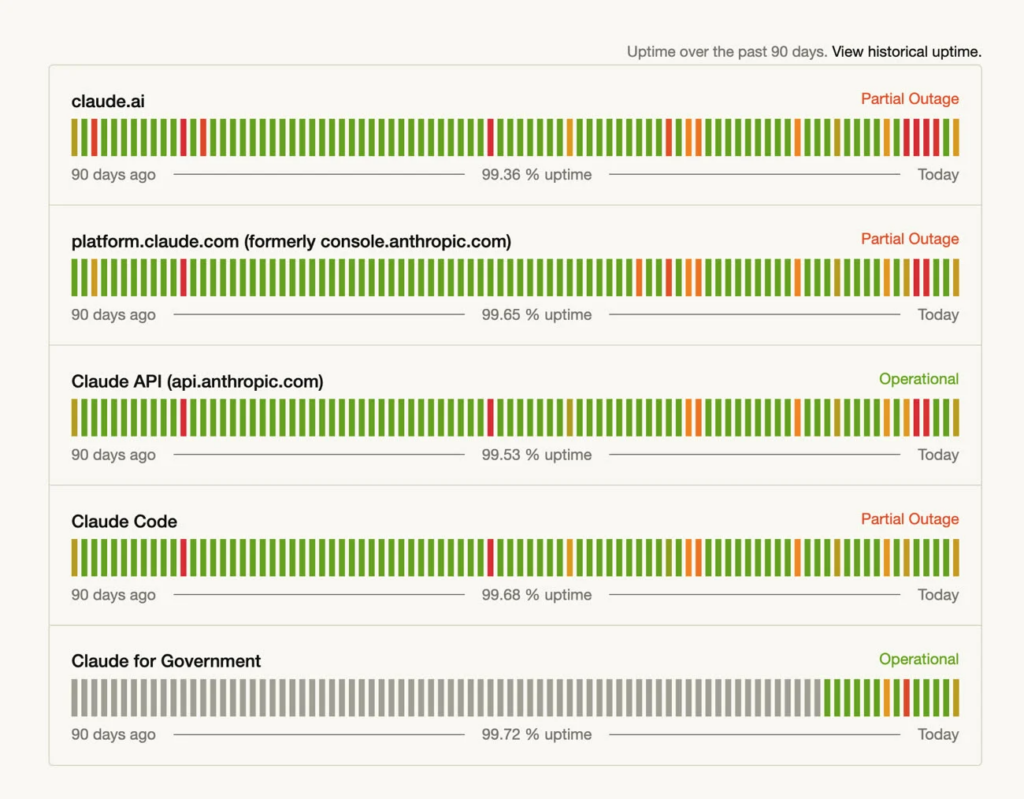Click Operational status for Claude for Government
The height and width of the screenshot is (799, 1024).
click(918, 659)
